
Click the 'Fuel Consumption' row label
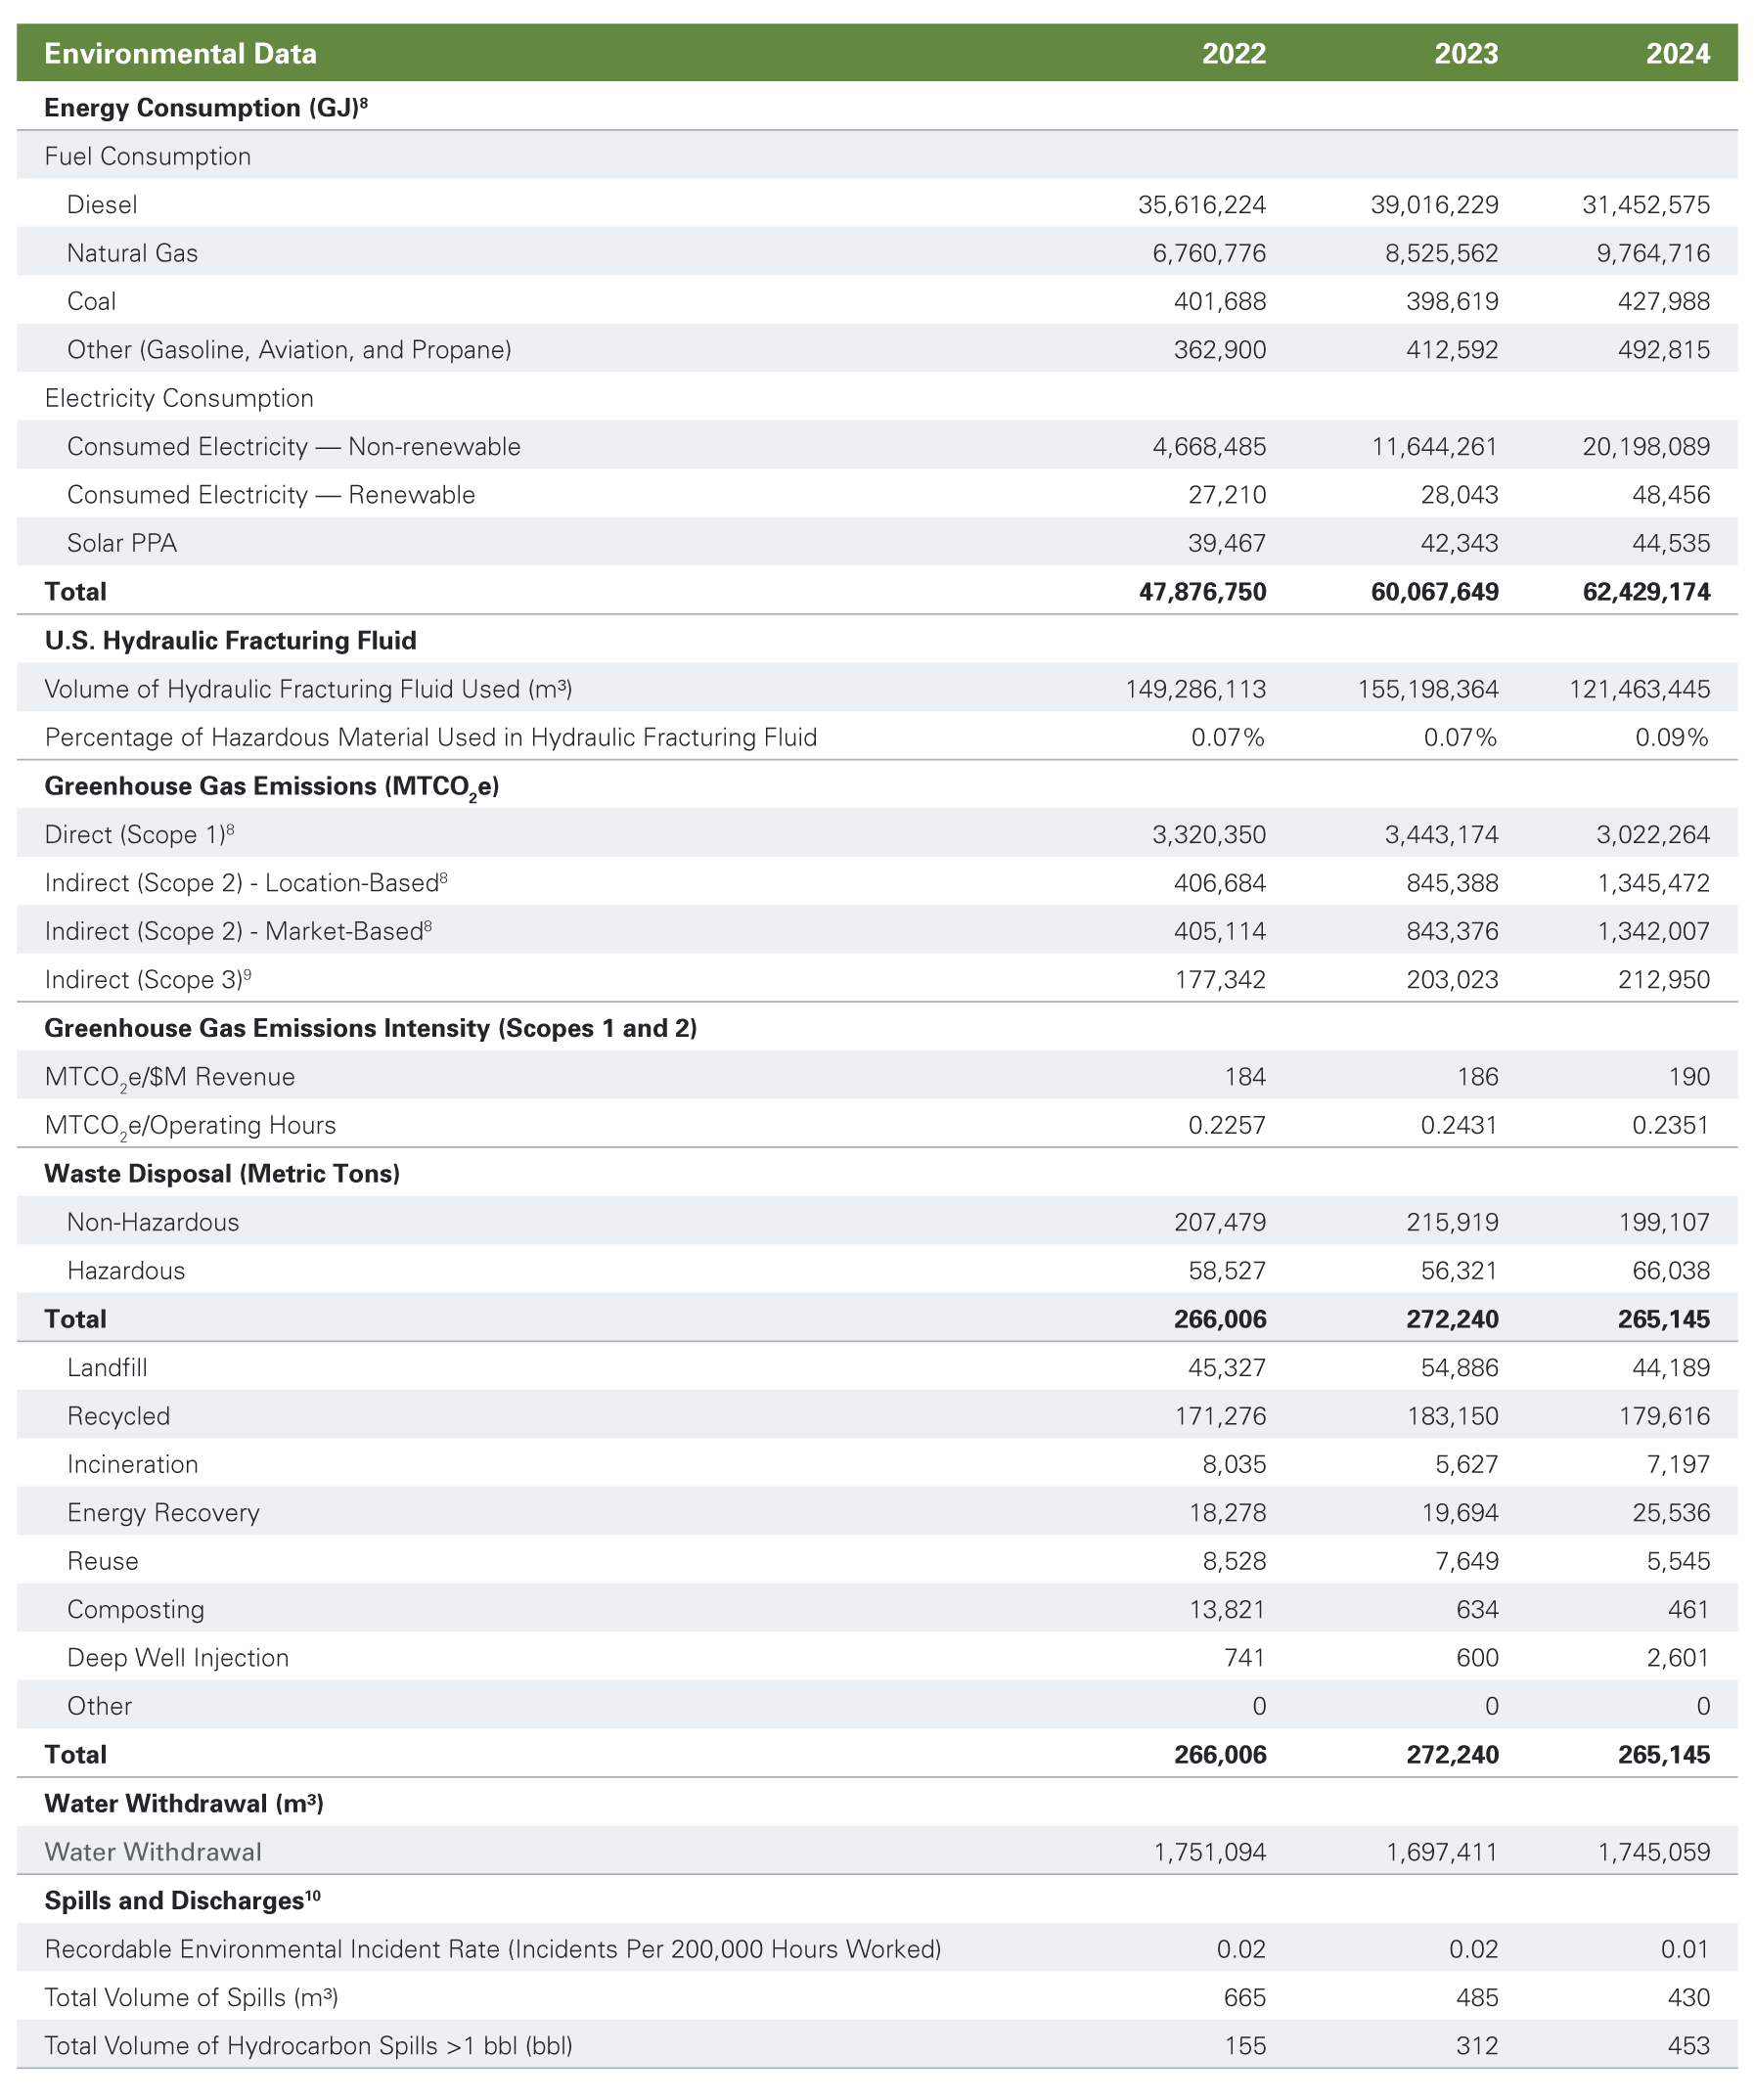[148, 156]
